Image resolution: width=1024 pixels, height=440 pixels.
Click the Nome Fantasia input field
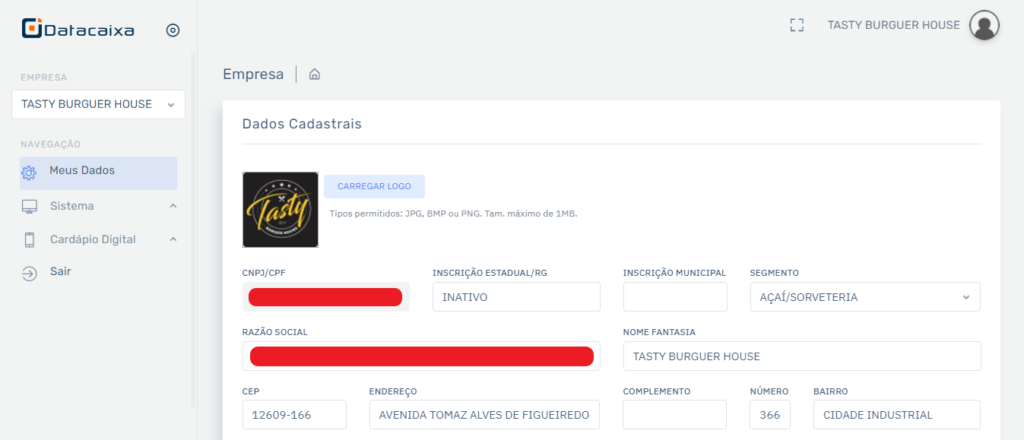(801, 356)
